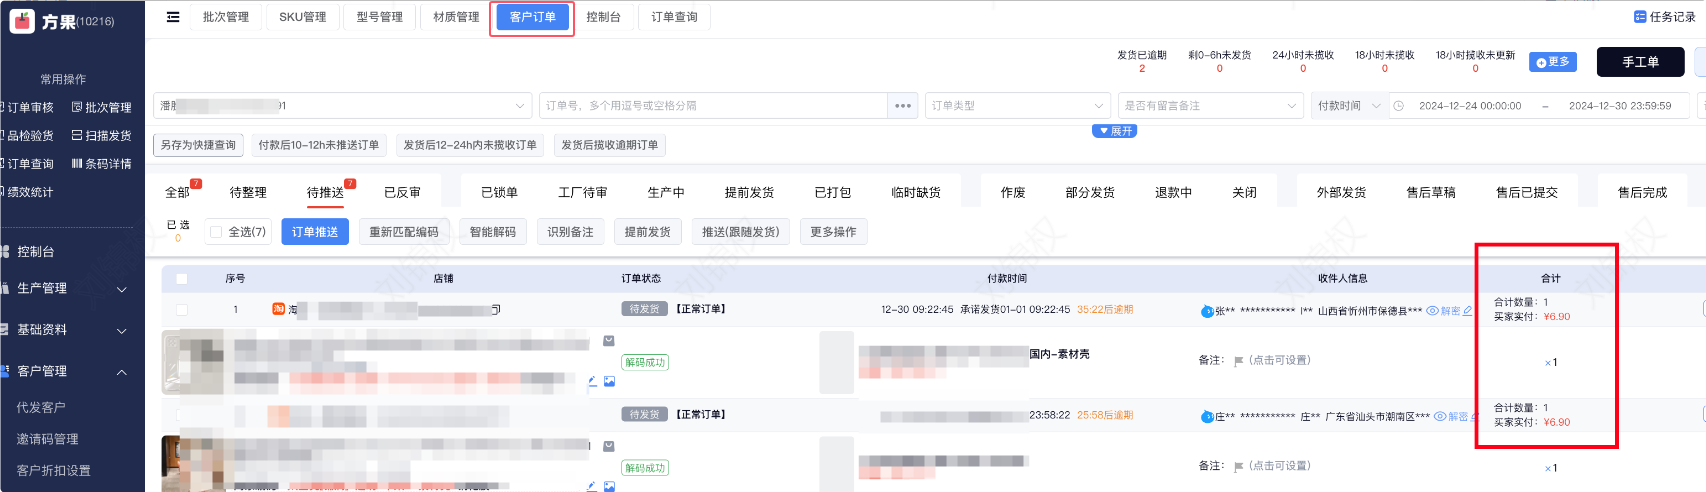The height and width of the screenshot is (492, 1706).
Task: Click the 订单推送 button
Action: 315,232
